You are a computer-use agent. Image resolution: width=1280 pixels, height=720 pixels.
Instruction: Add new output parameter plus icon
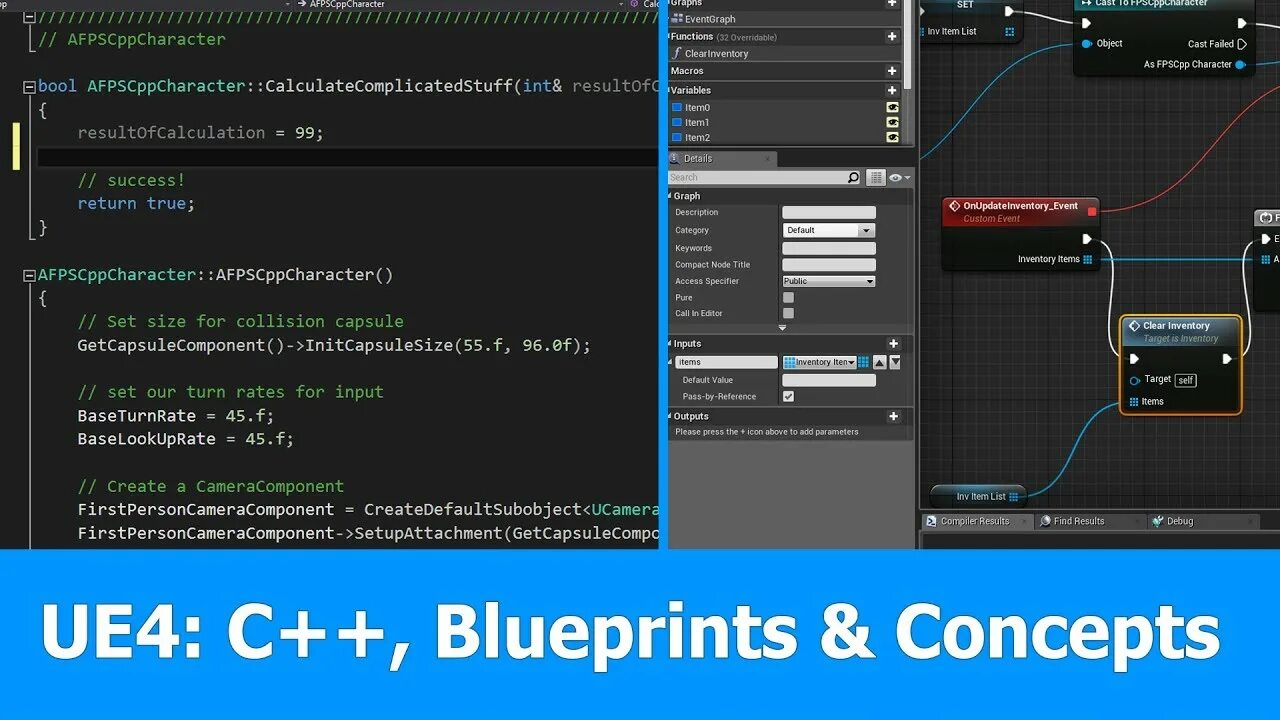[893, 416]
